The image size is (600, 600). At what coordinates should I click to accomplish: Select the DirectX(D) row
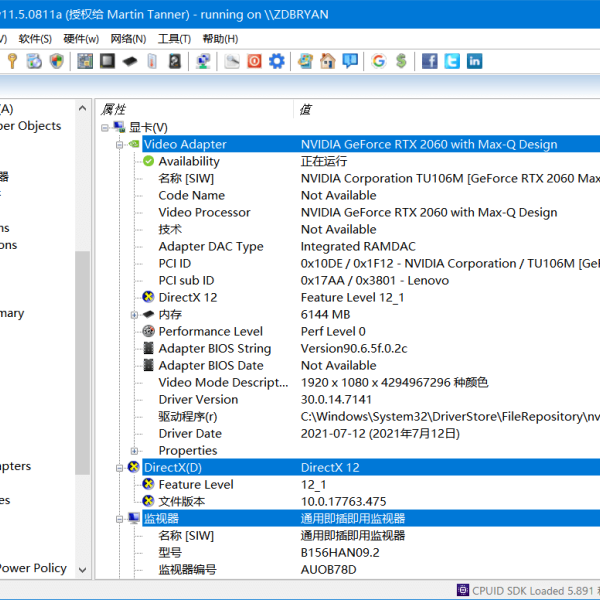(x=371, y=467)
